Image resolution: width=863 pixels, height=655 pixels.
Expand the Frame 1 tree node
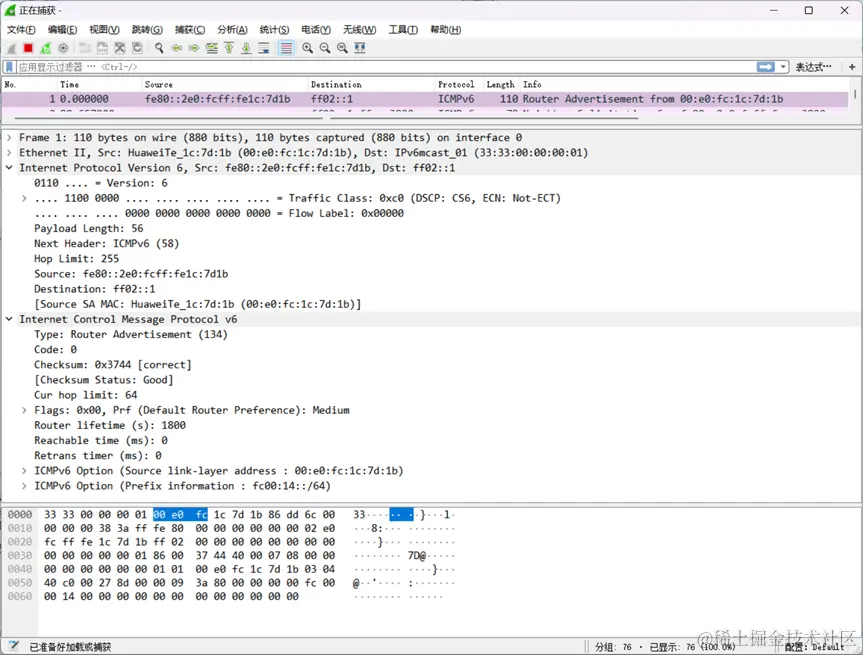click(x=9, y=138)
